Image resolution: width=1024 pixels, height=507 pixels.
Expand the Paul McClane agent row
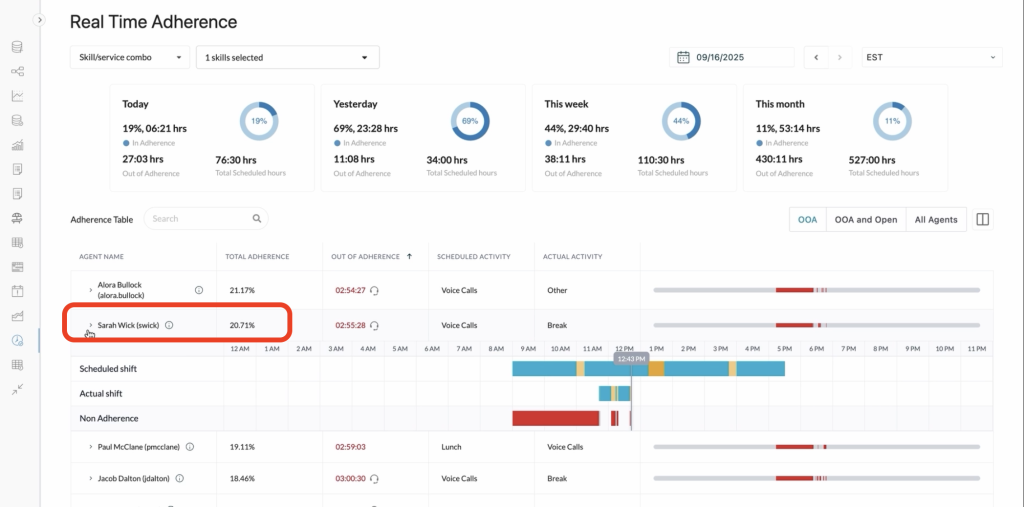point(90,447)
